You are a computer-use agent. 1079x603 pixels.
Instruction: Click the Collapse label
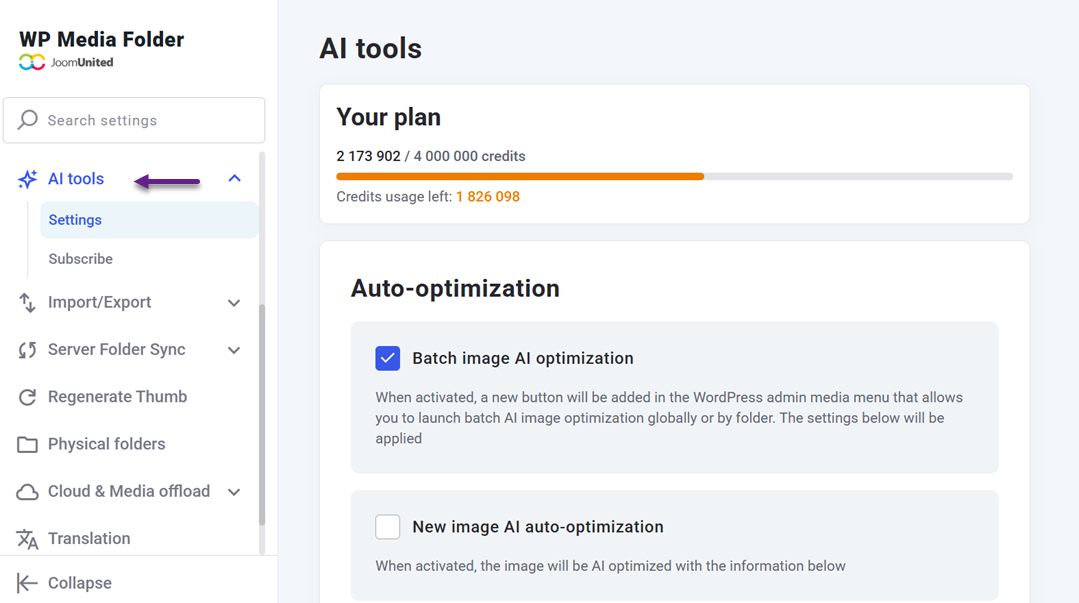tap(79, 583)
